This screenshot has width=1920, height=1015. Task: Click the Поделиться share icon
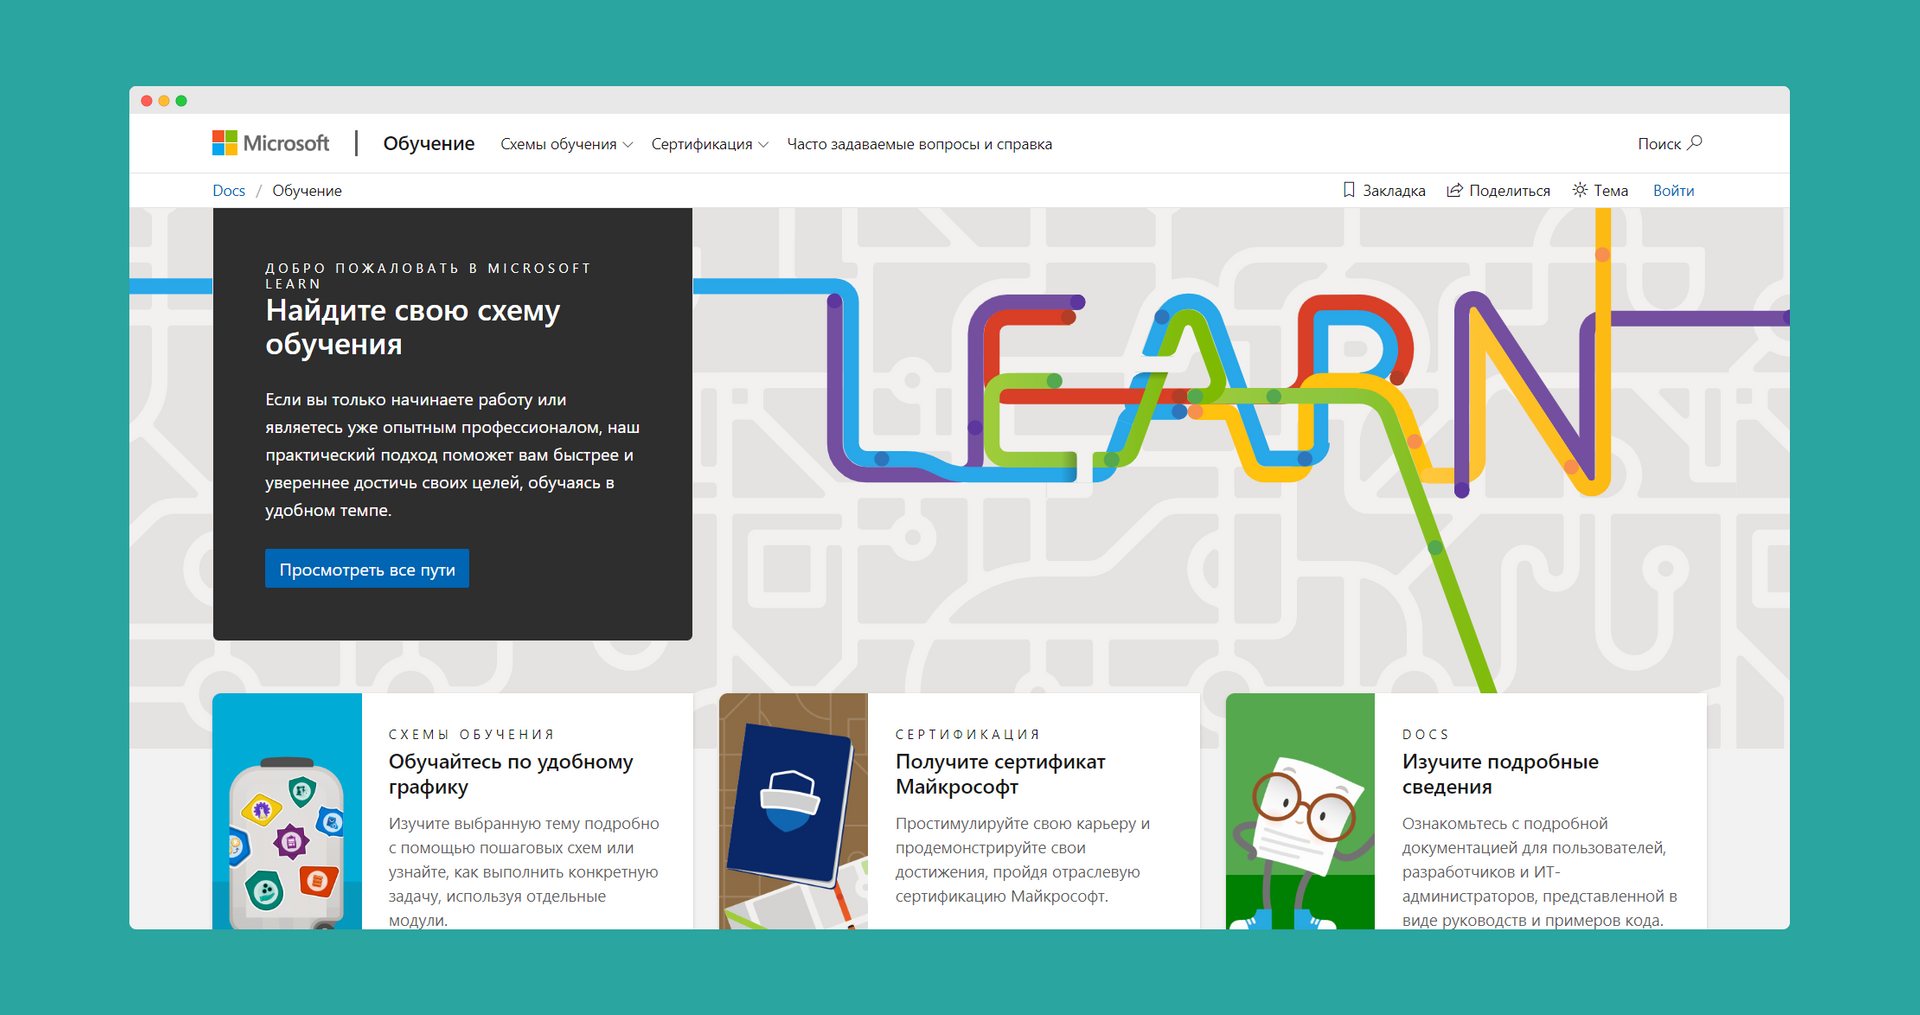click(x=1455, y=190)
